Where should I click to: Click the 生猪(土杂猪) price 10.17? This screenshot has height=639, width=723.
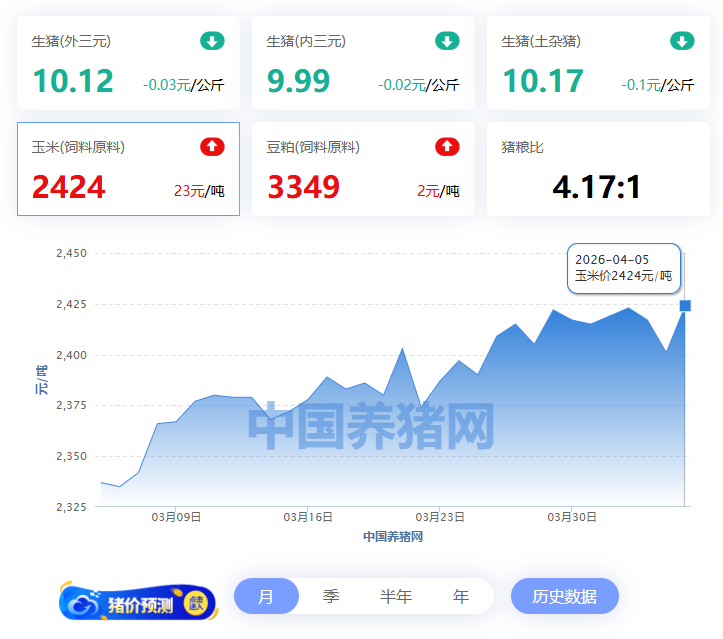543,81
